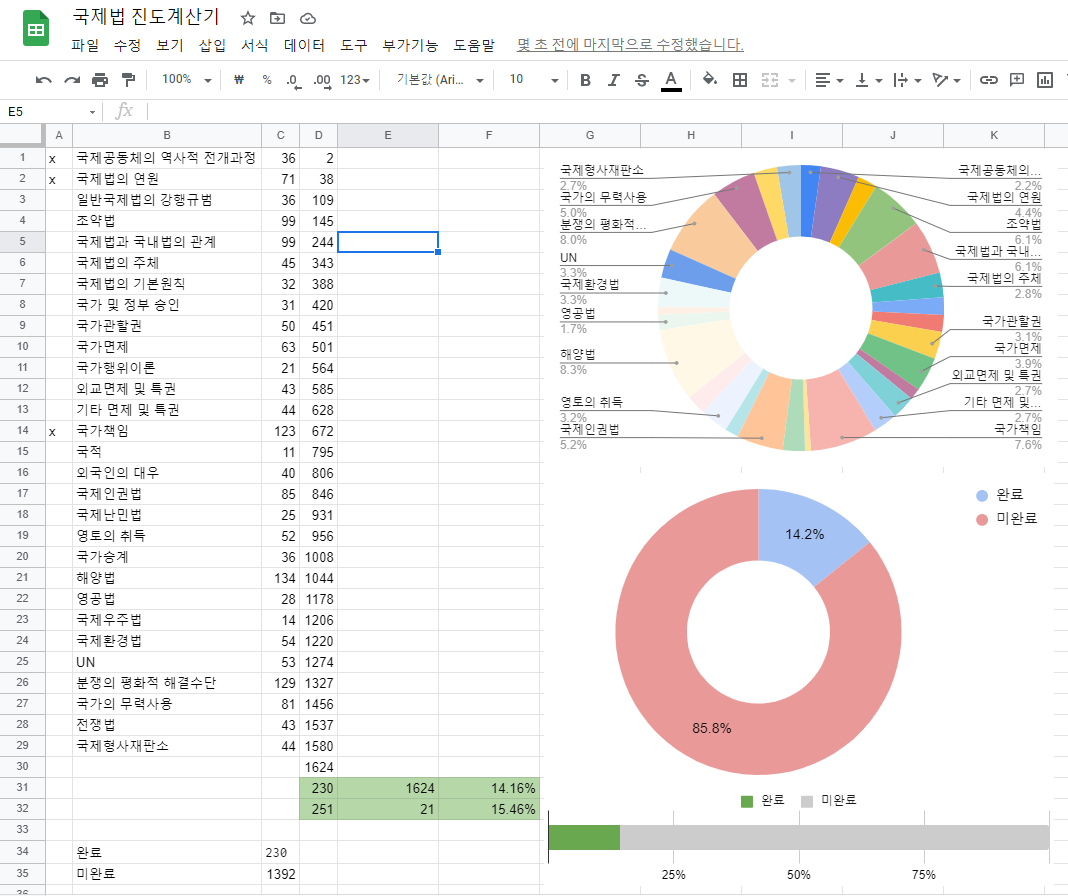The height and width of the screenshot is (896, 1068).
Task: Open the 삽입 menu
Action: click(212, 45)
